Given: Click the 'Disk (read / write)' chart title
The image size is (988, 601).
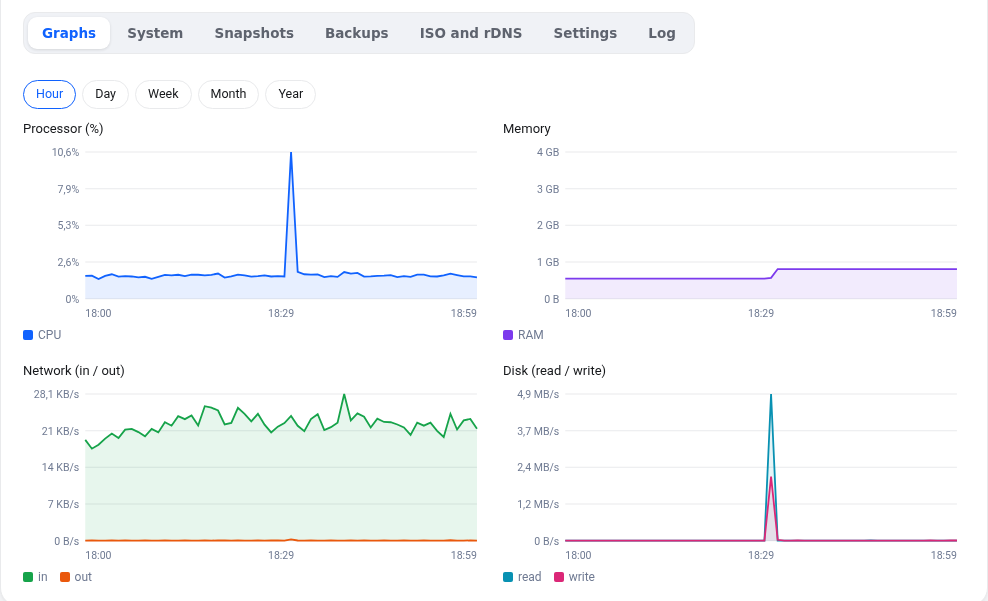Looking at the screenshot, I should (x=554, y=370).
